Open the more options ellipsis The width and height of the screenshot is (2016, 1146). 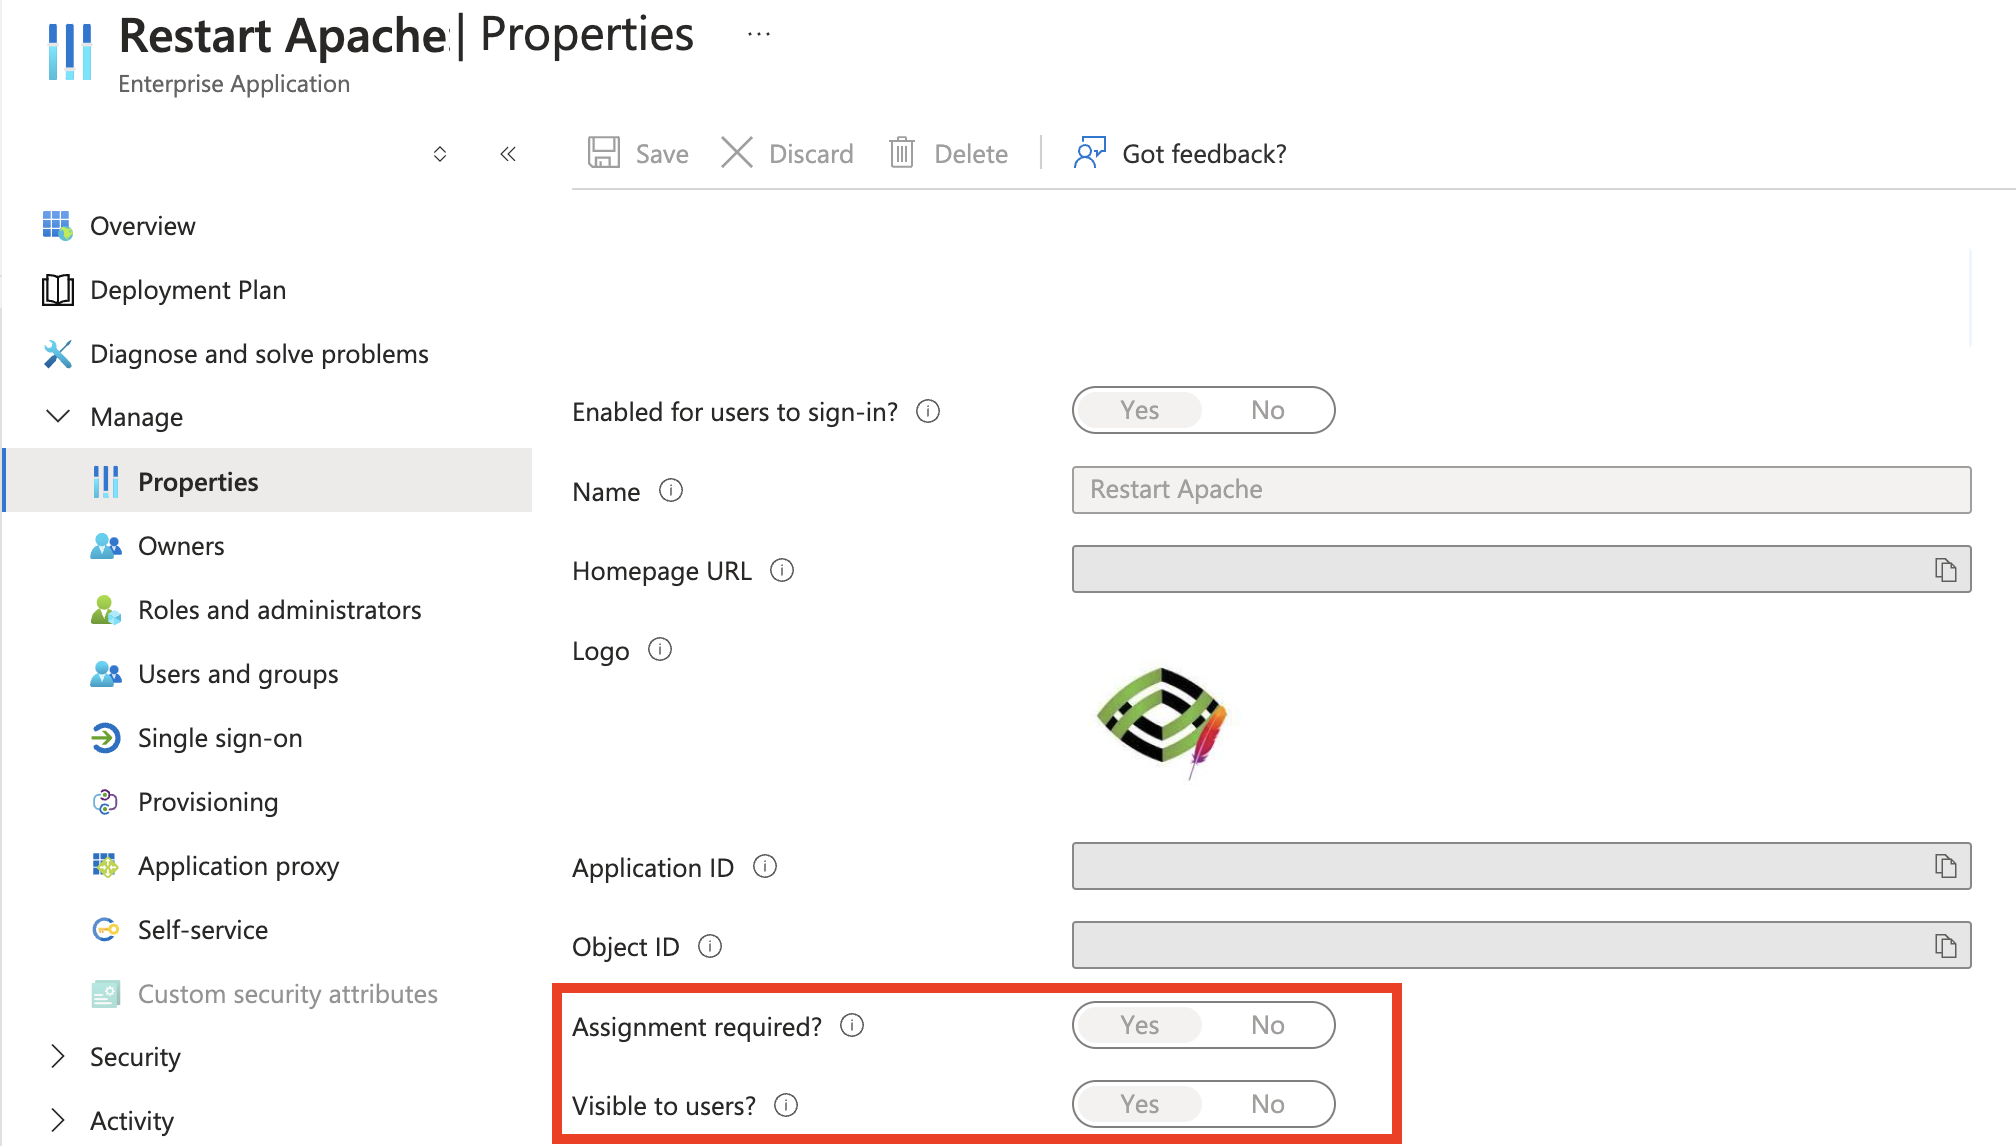(x=759, y=35)
